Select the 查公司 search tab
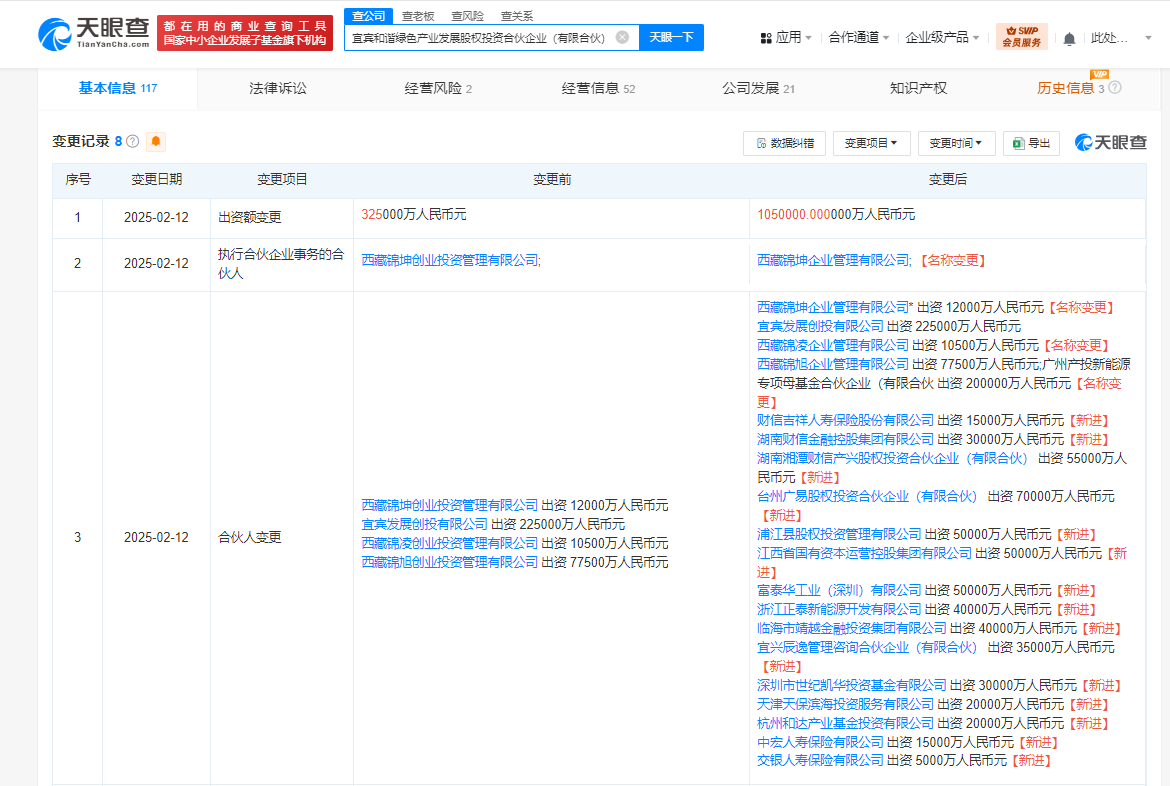Screen dimensions: 1170x786 pyautogui.click(x=369, y=16)
